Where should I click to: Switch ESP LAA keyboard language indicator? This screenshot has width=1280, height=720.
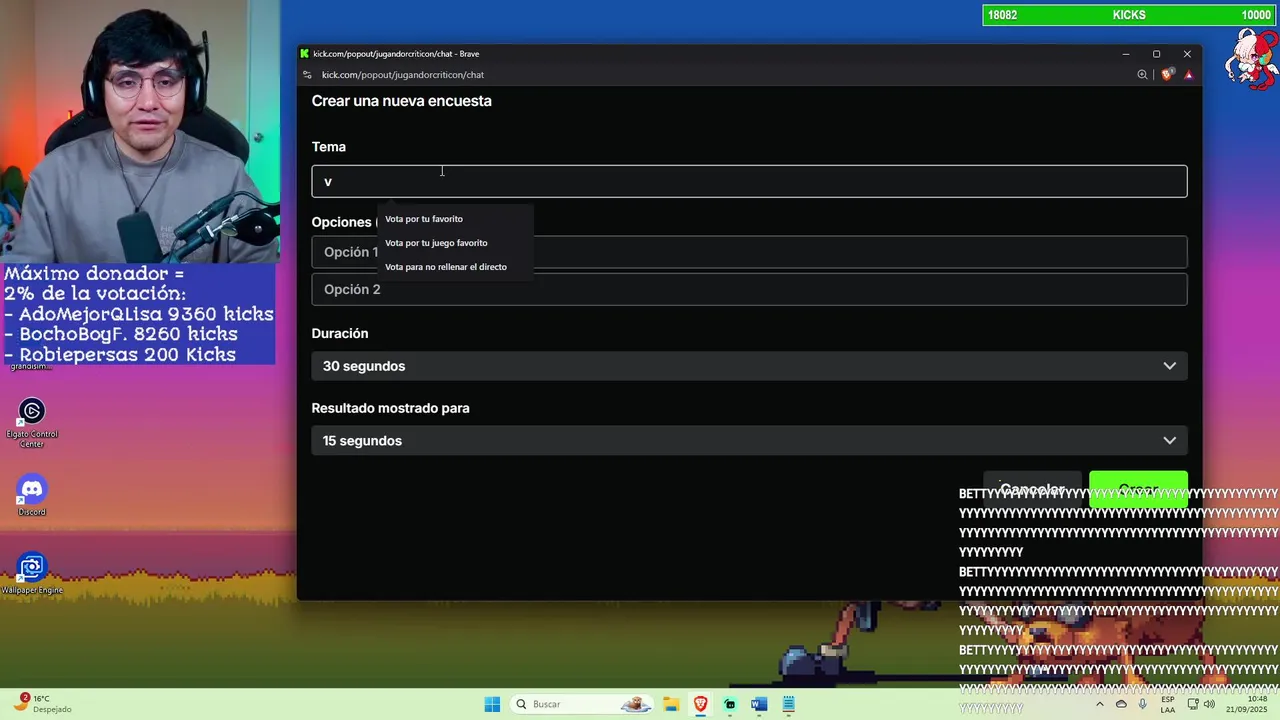click(x=1168, y=704)
